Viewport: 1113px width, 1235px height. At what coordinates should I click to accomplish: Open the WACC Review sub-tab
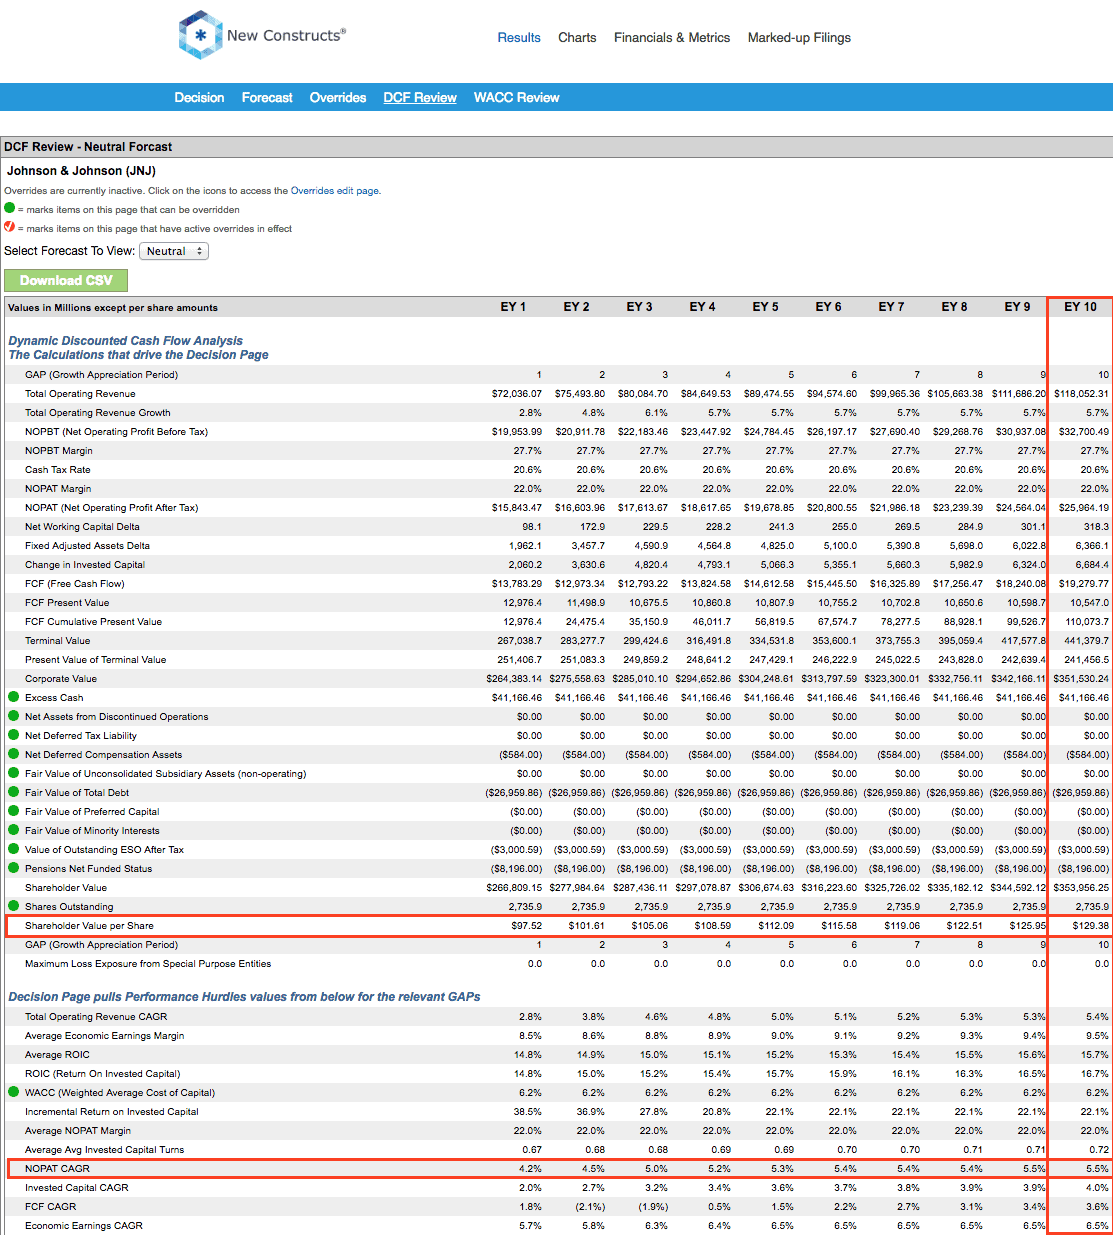(516, 97)
